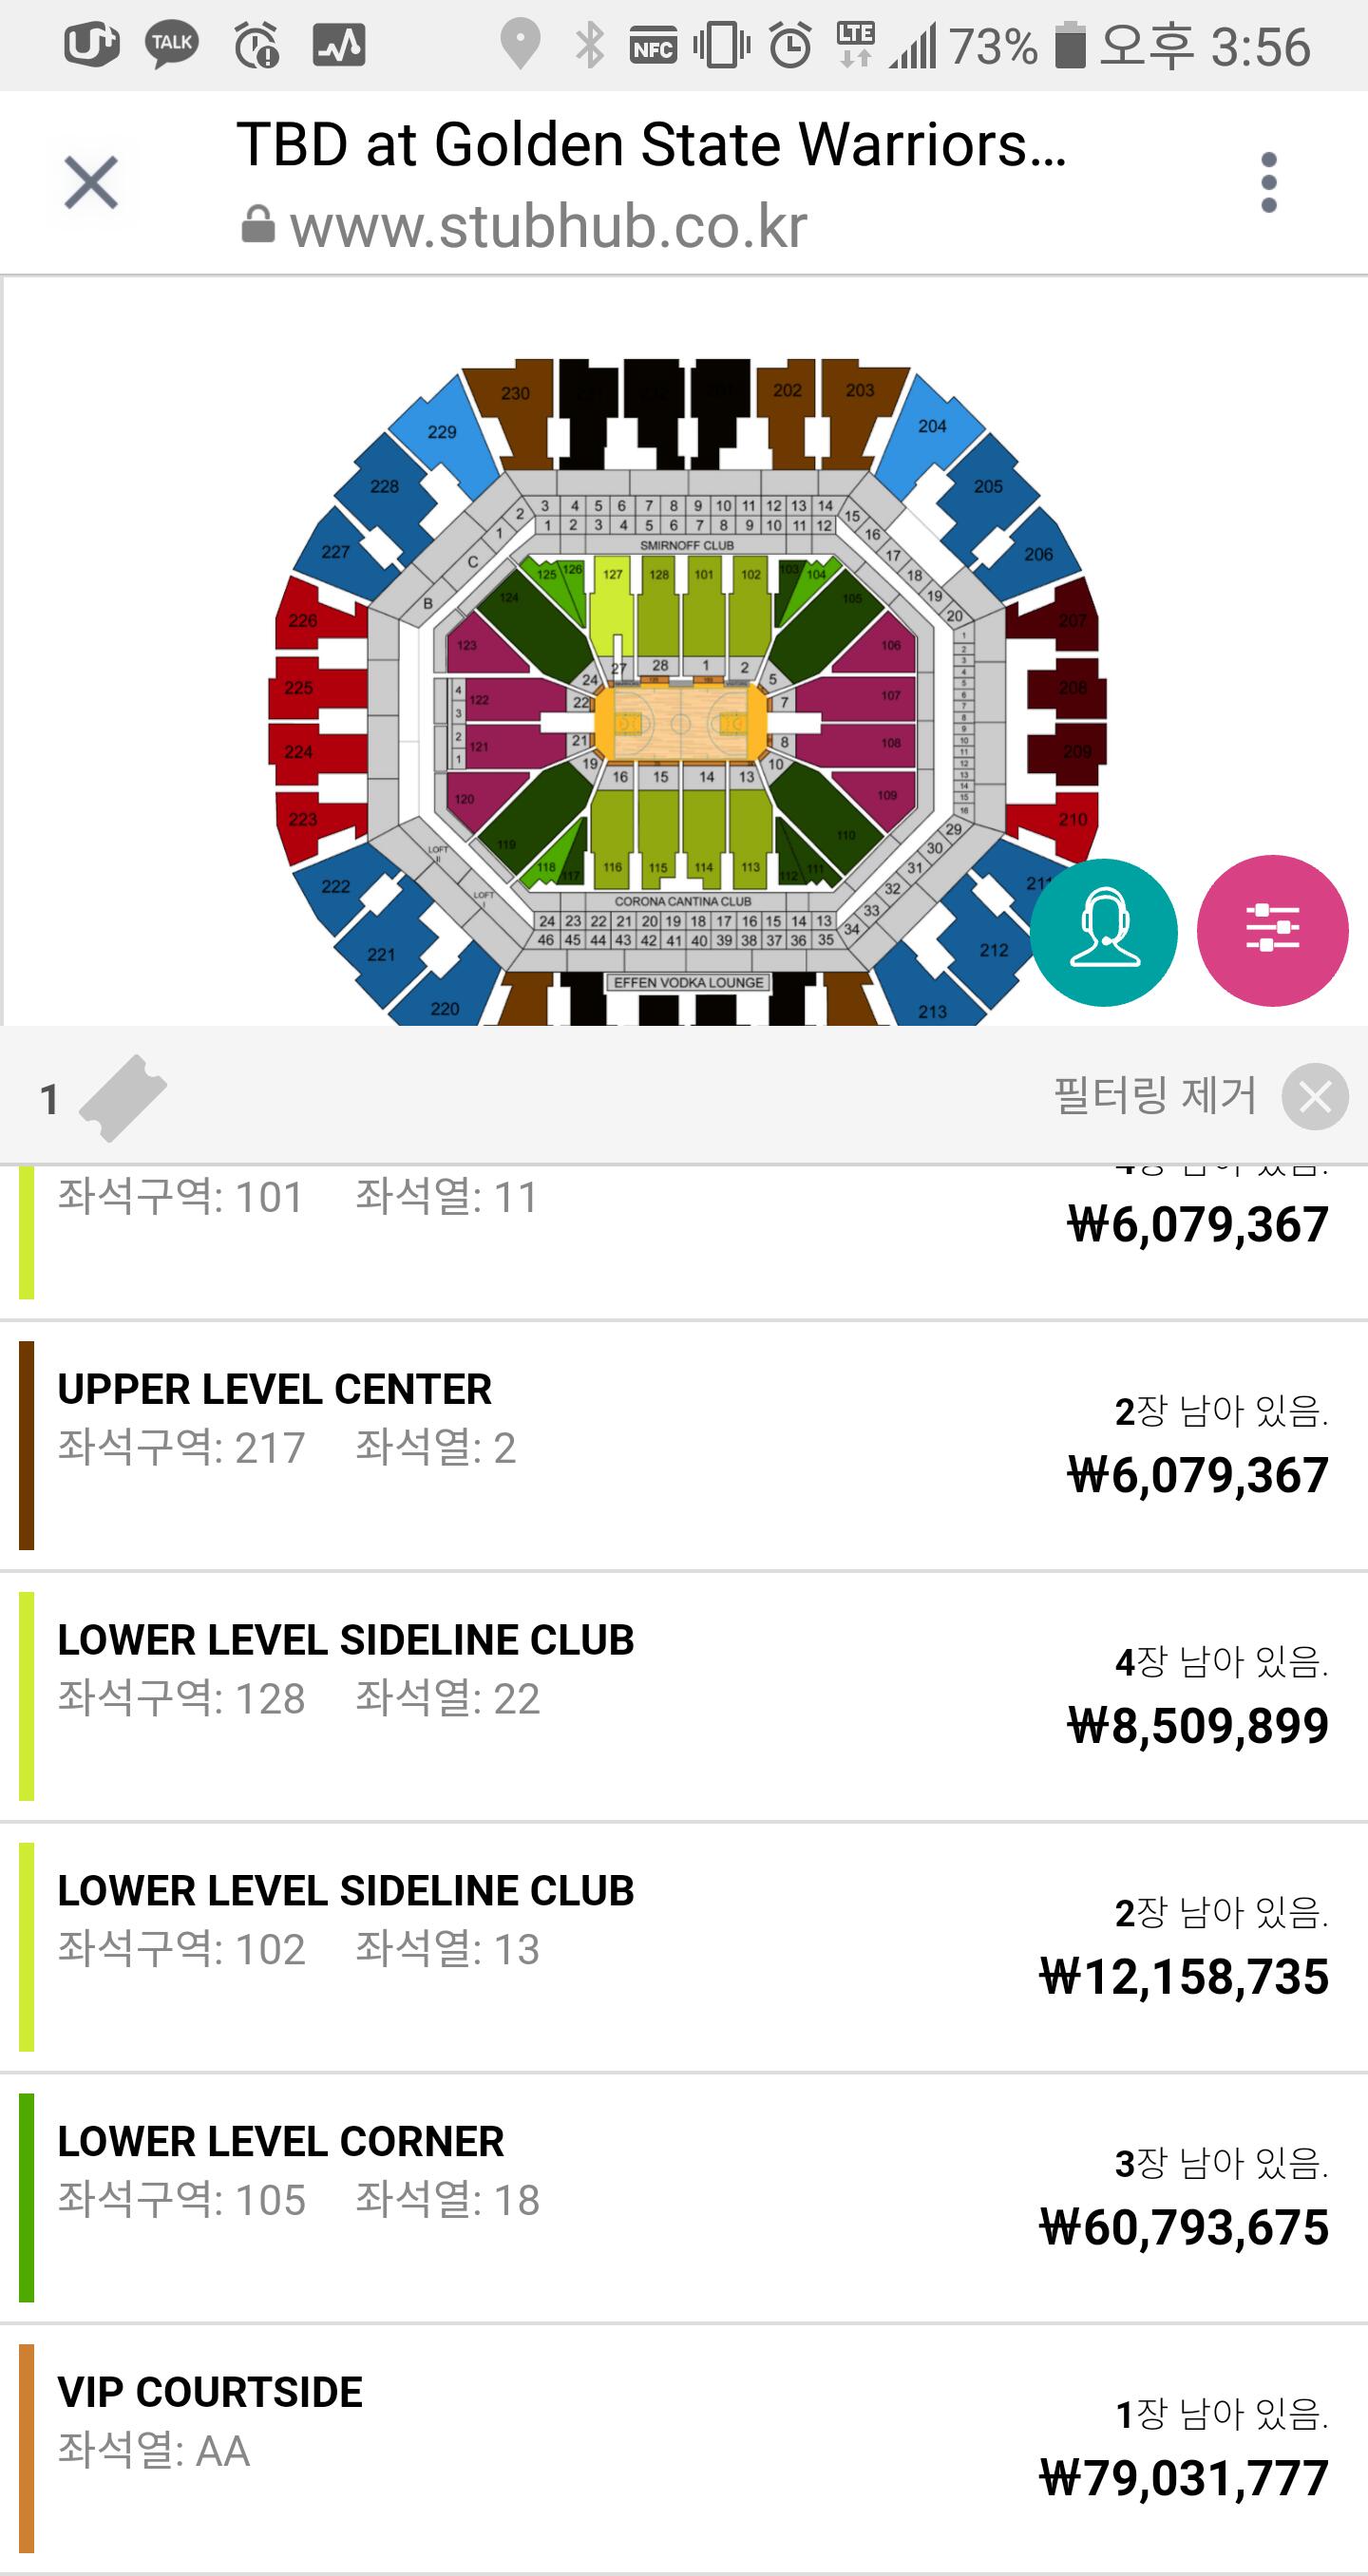Open the three-dot overflow menu
1368x2576 pixels.
1268,183
